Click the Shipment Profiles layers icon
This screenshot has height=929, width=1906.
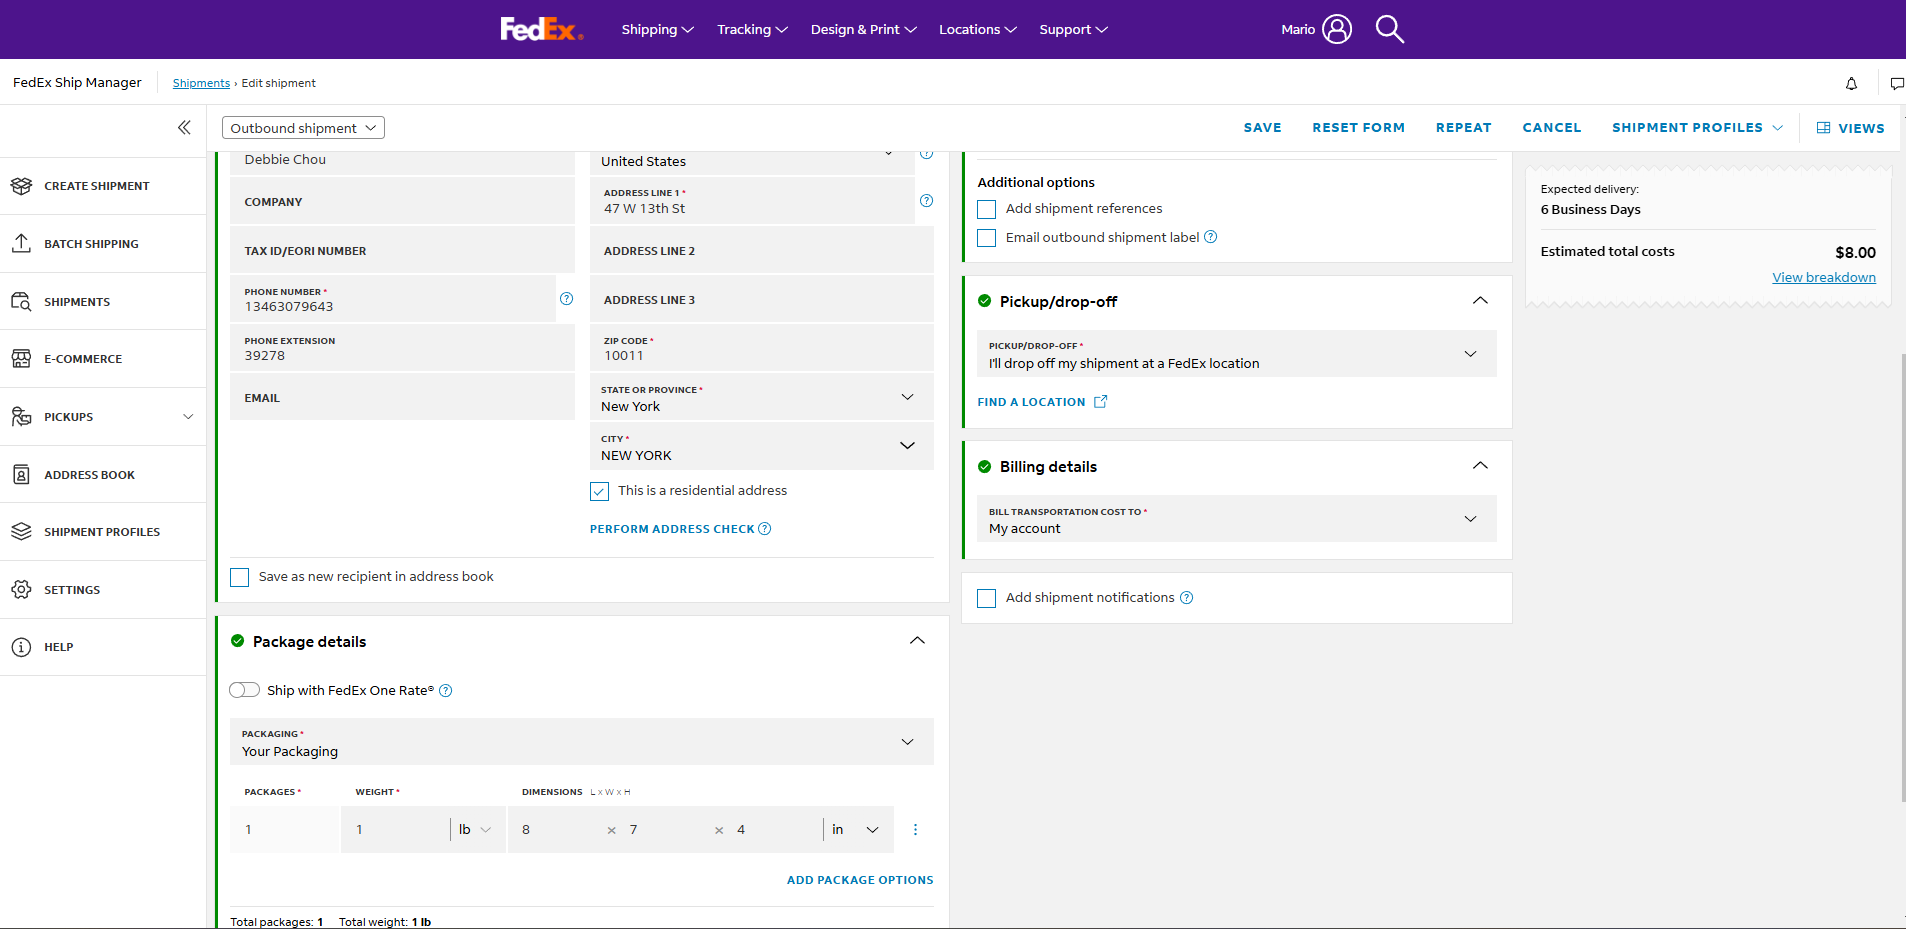[x=21, y=531]
